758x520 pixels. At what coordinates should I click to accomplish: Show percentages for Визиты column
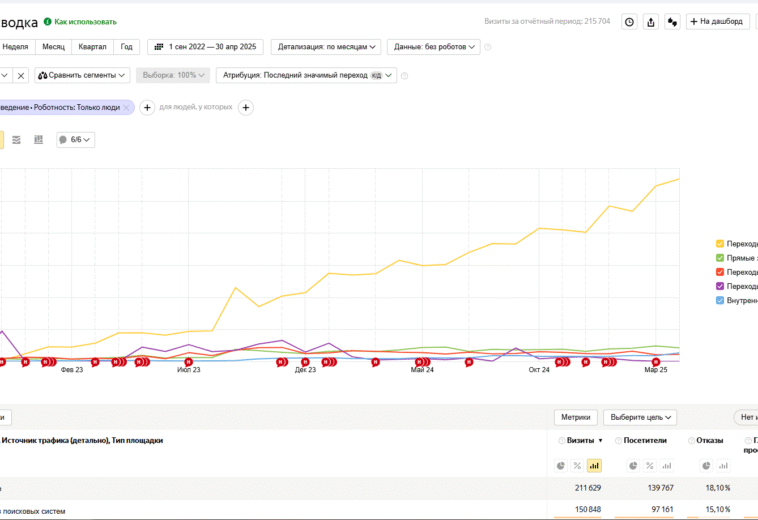point(577,466)
